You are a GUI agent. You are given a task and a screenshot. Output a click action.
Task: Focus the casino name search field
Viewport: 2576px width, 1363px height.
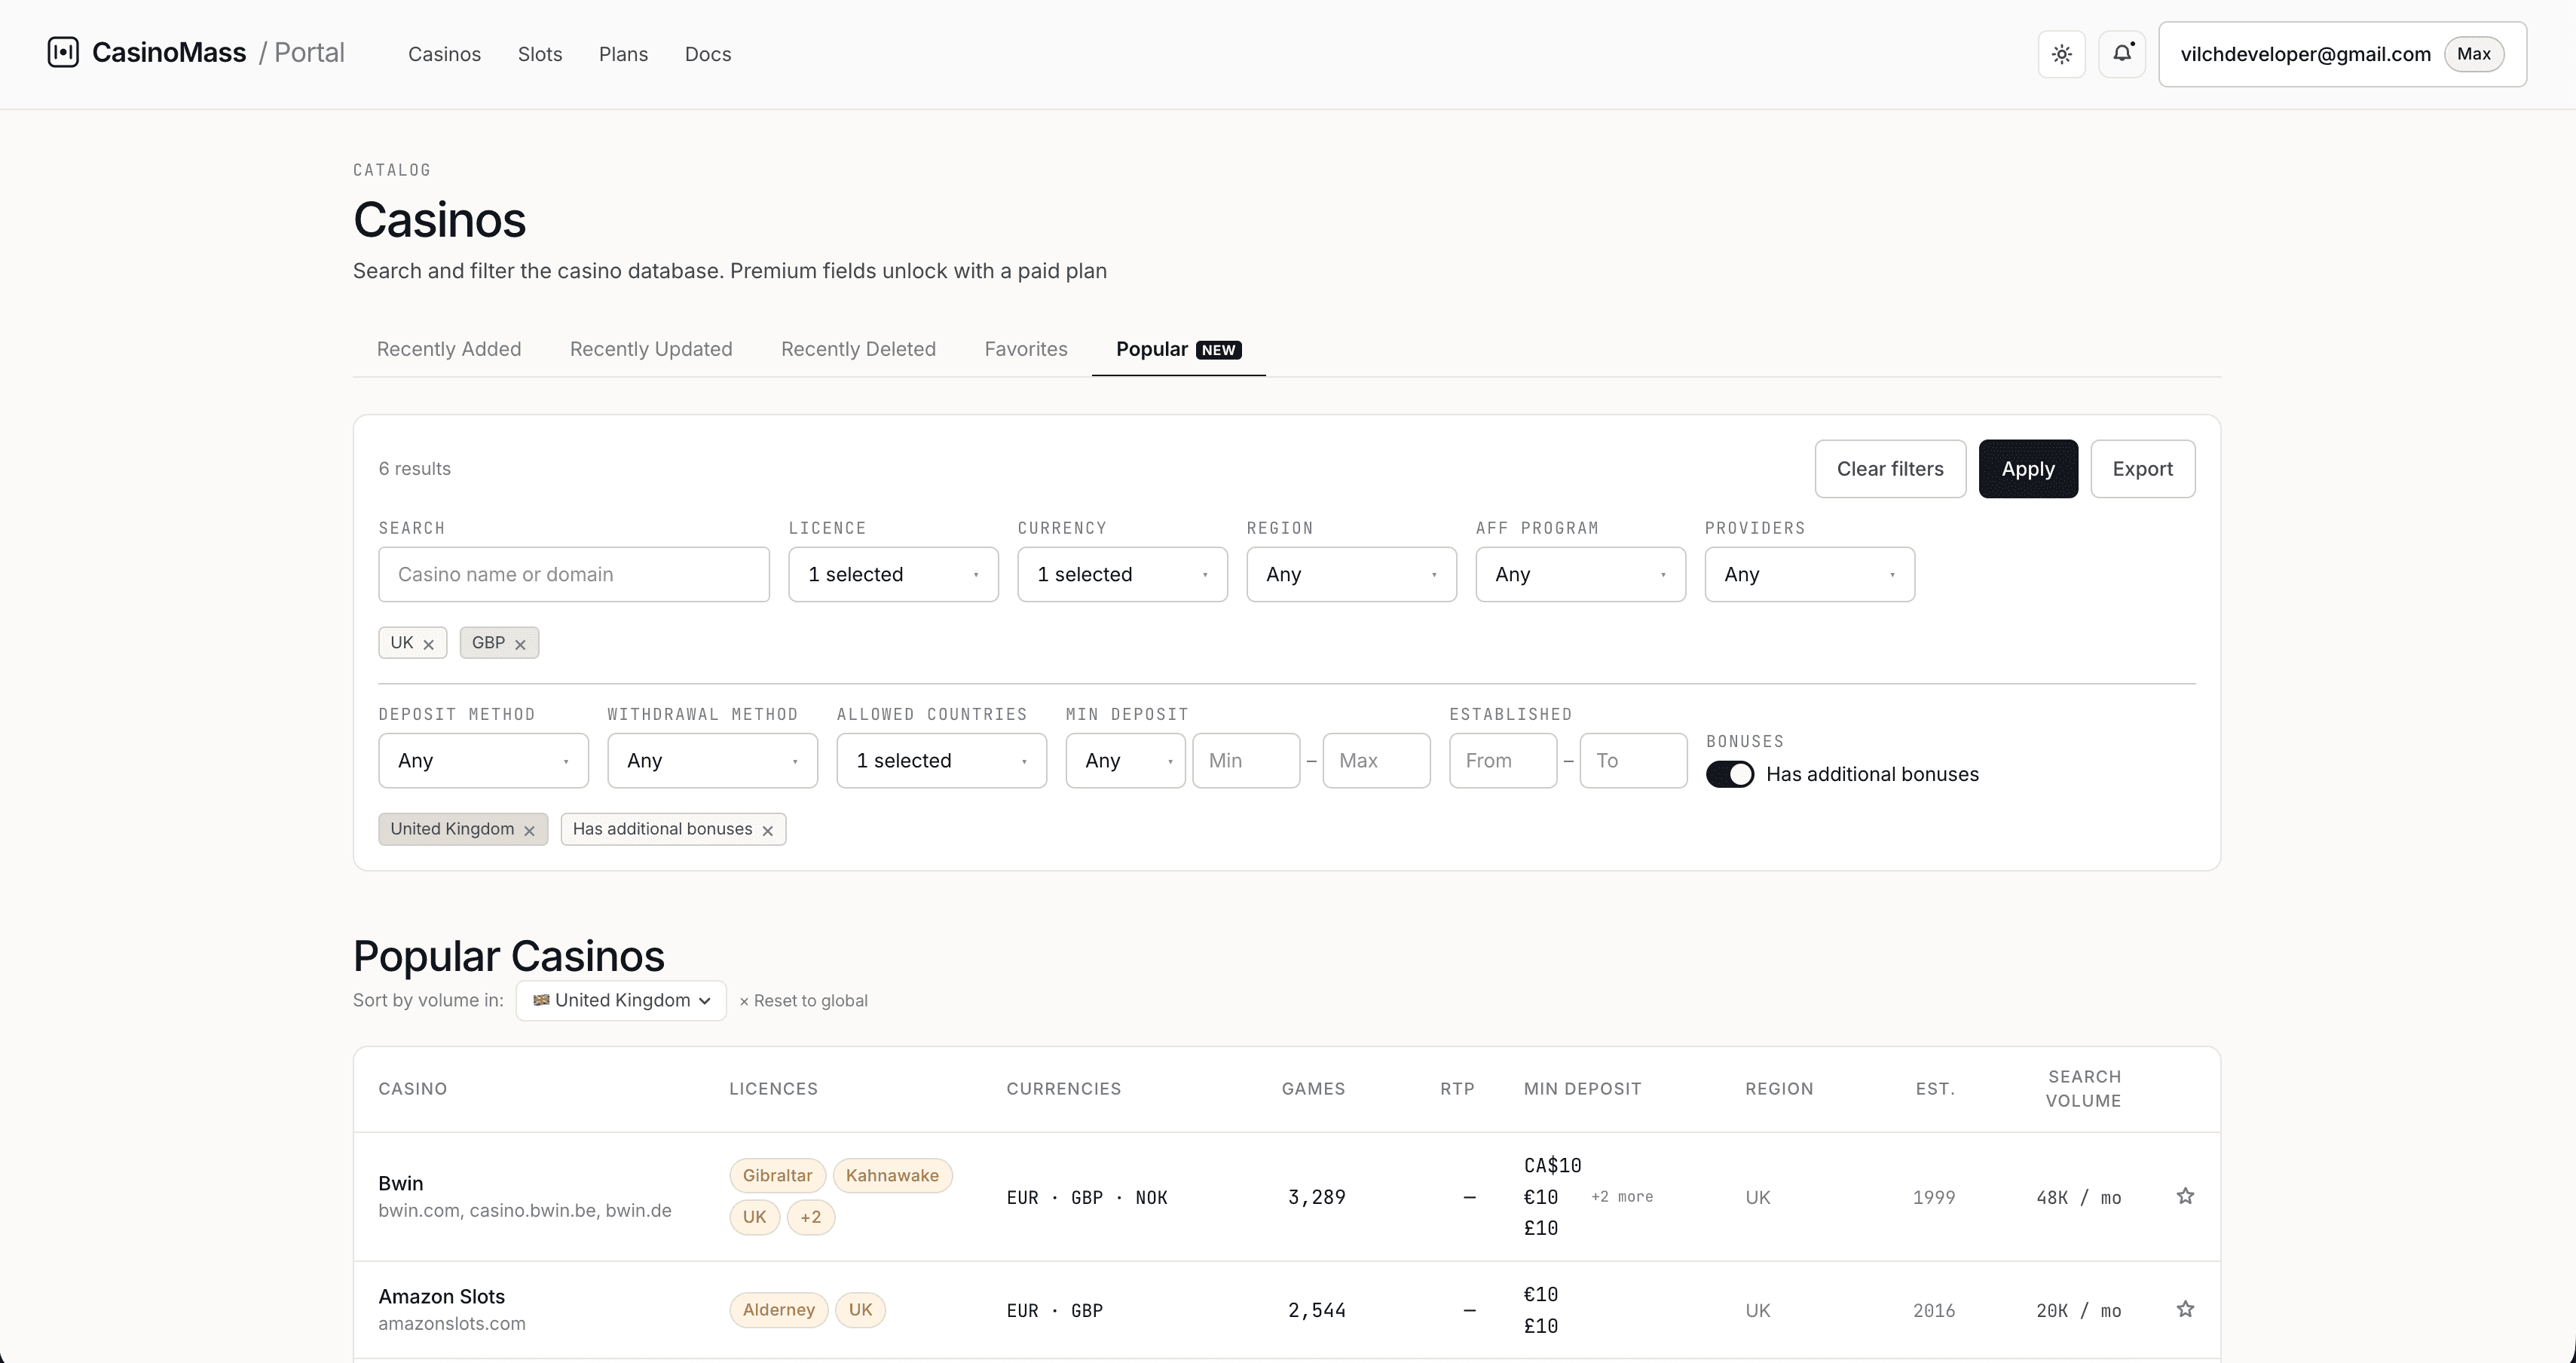pyautogui.click(x=574, y=574)
